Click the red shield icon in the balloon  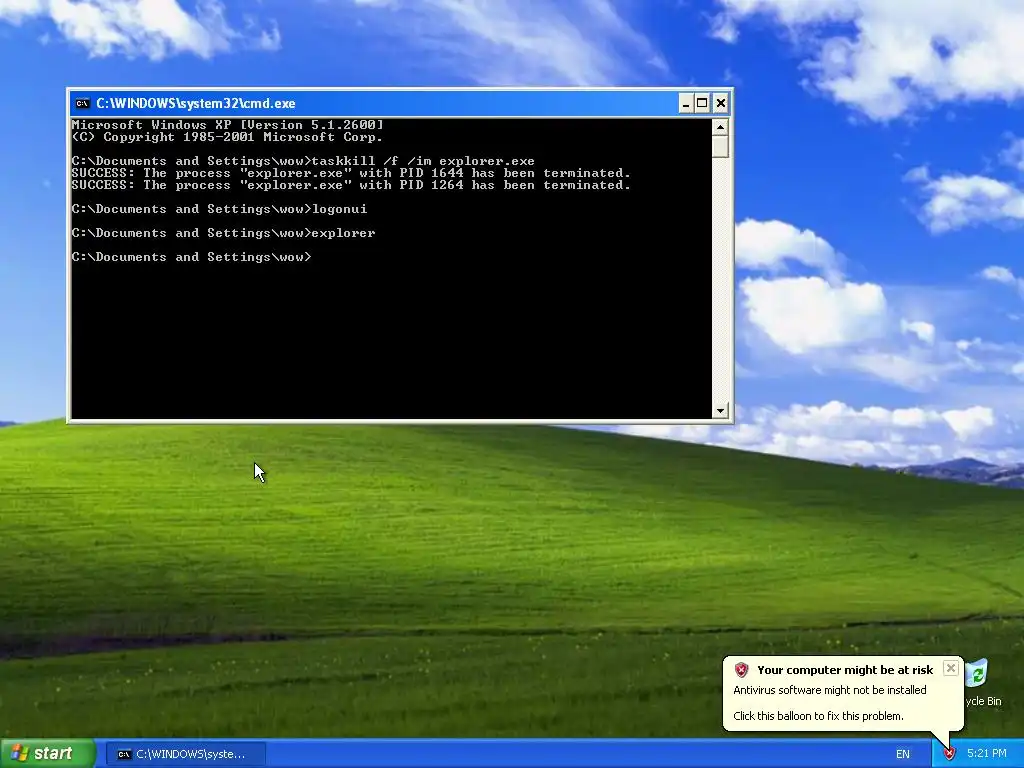[x=741, y=669]
